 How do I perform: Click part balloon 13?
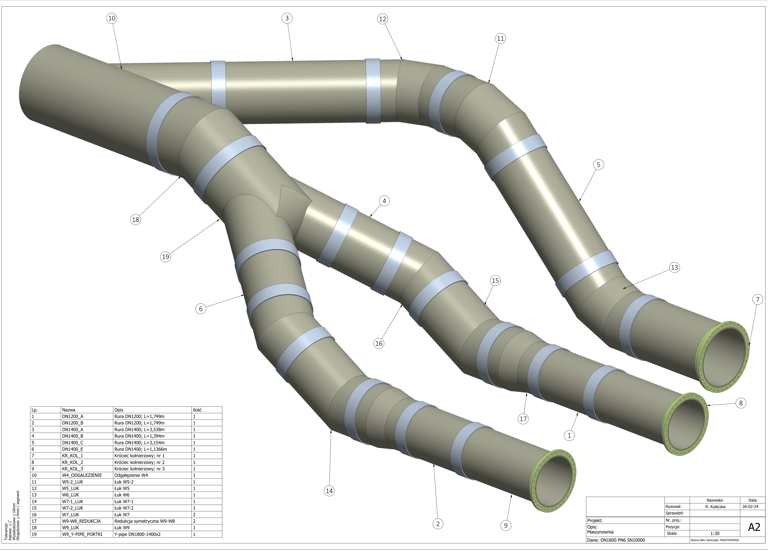pyautogui.click(x=674, y=267)
